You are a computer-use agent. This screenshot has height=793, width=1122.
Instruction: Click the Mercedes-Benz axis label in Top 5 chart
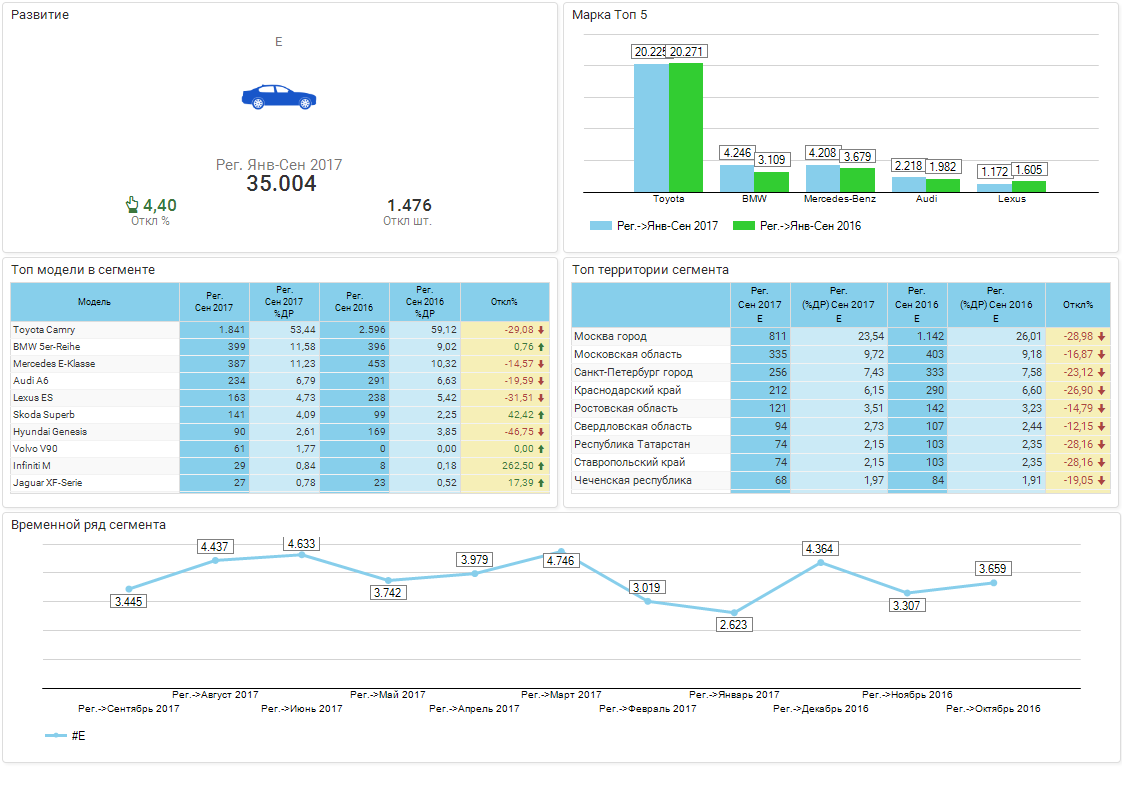[x=839, y=199]
